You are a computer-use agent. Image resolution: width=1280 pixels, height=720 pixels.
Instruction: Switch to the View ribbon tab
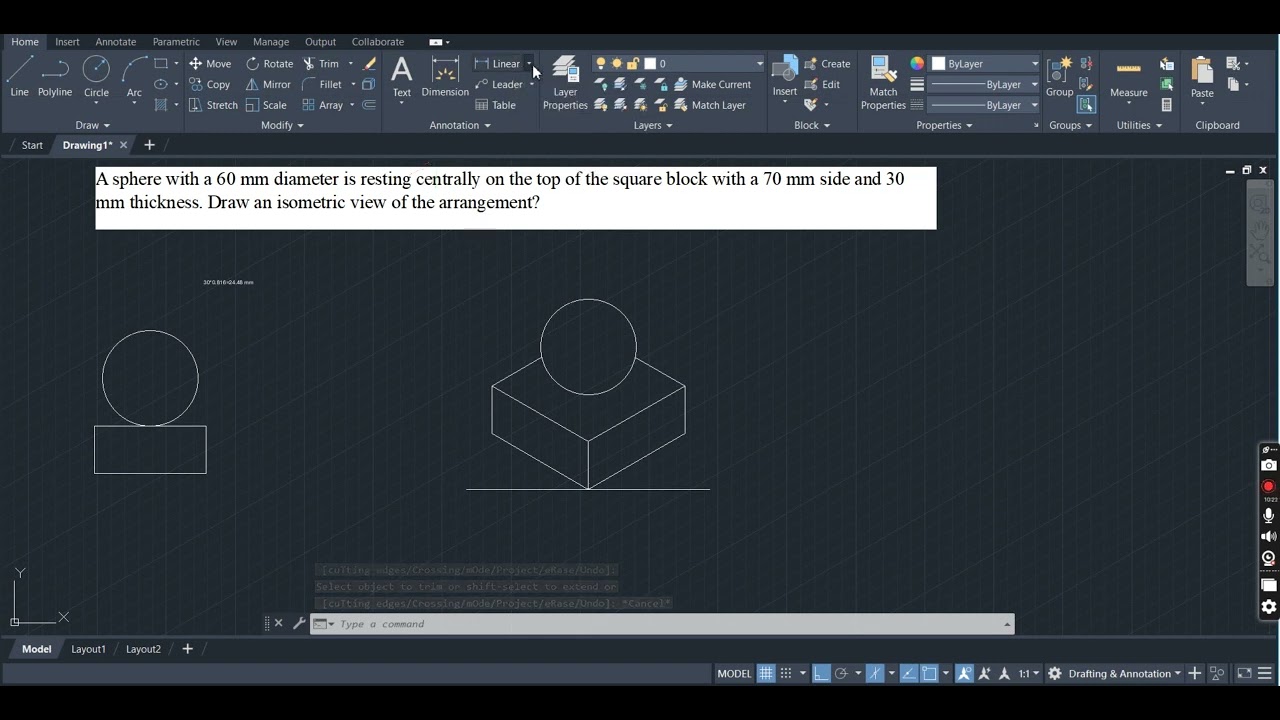click(x=226, y=42)
